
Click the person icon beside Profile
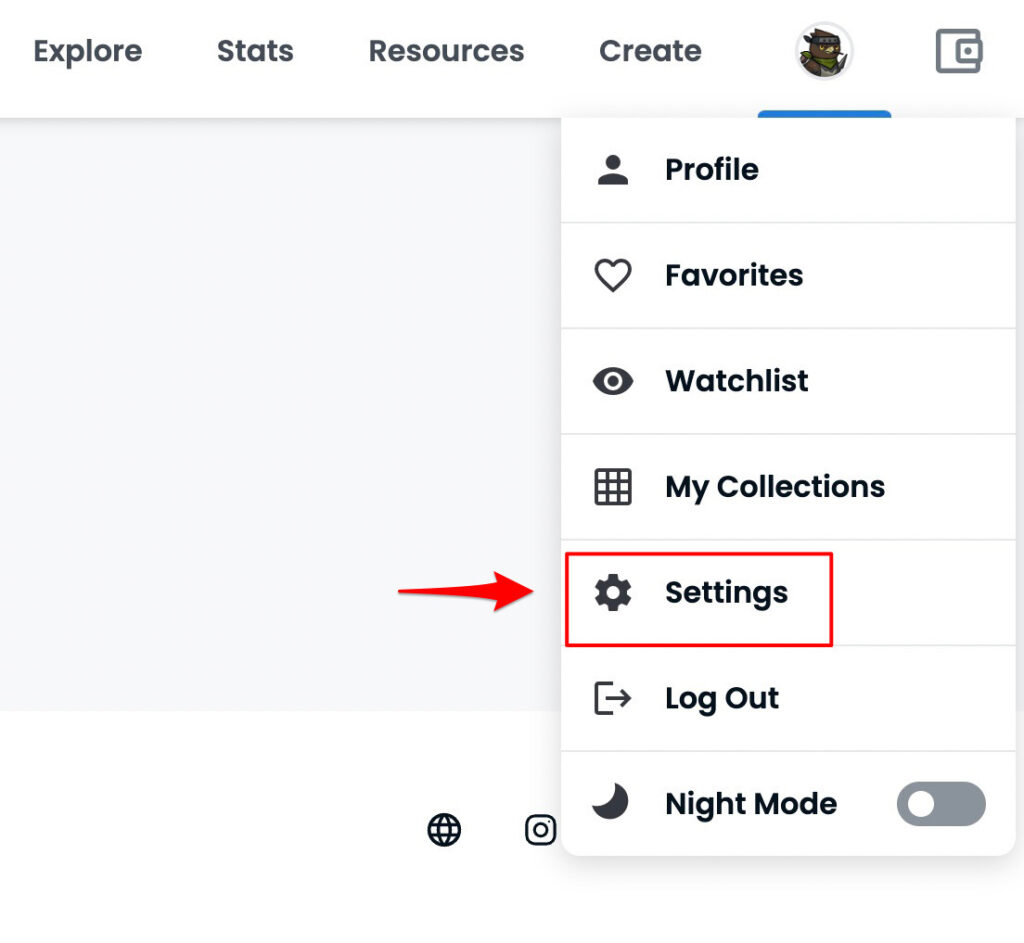(613, 170)
